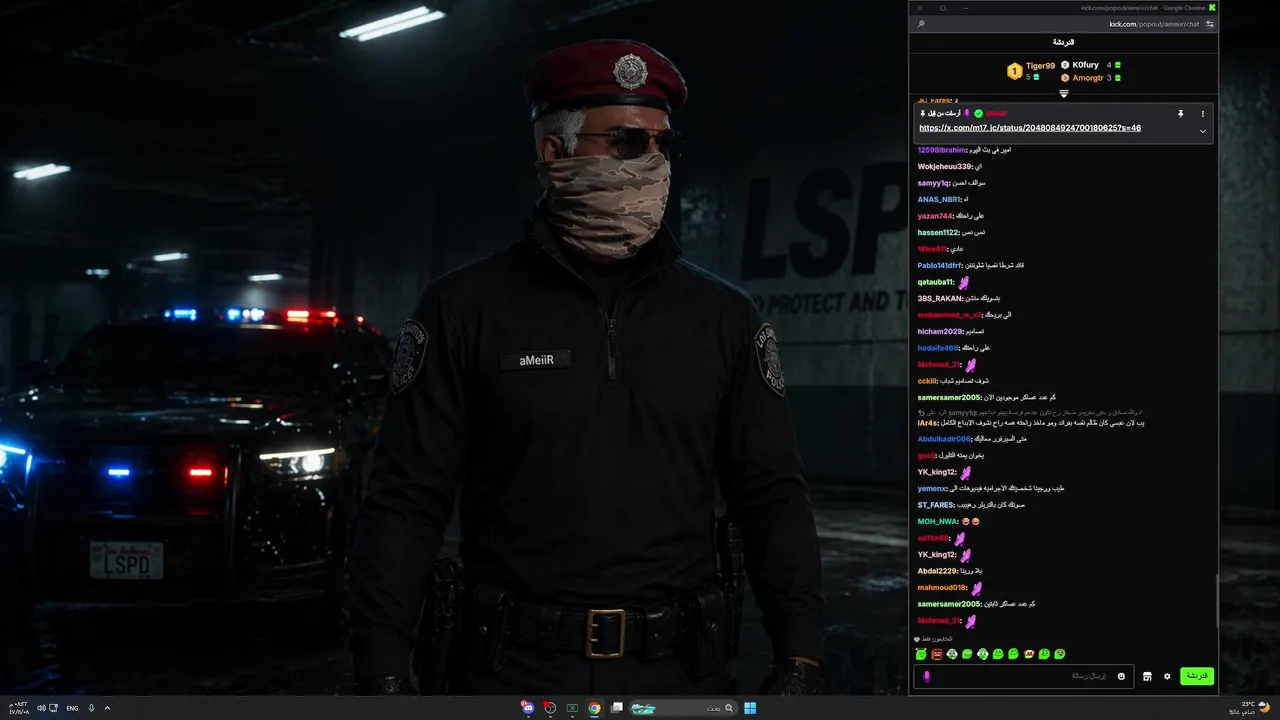
Task: Collapse the pinned message with chevron
Action: point(1202,131)
